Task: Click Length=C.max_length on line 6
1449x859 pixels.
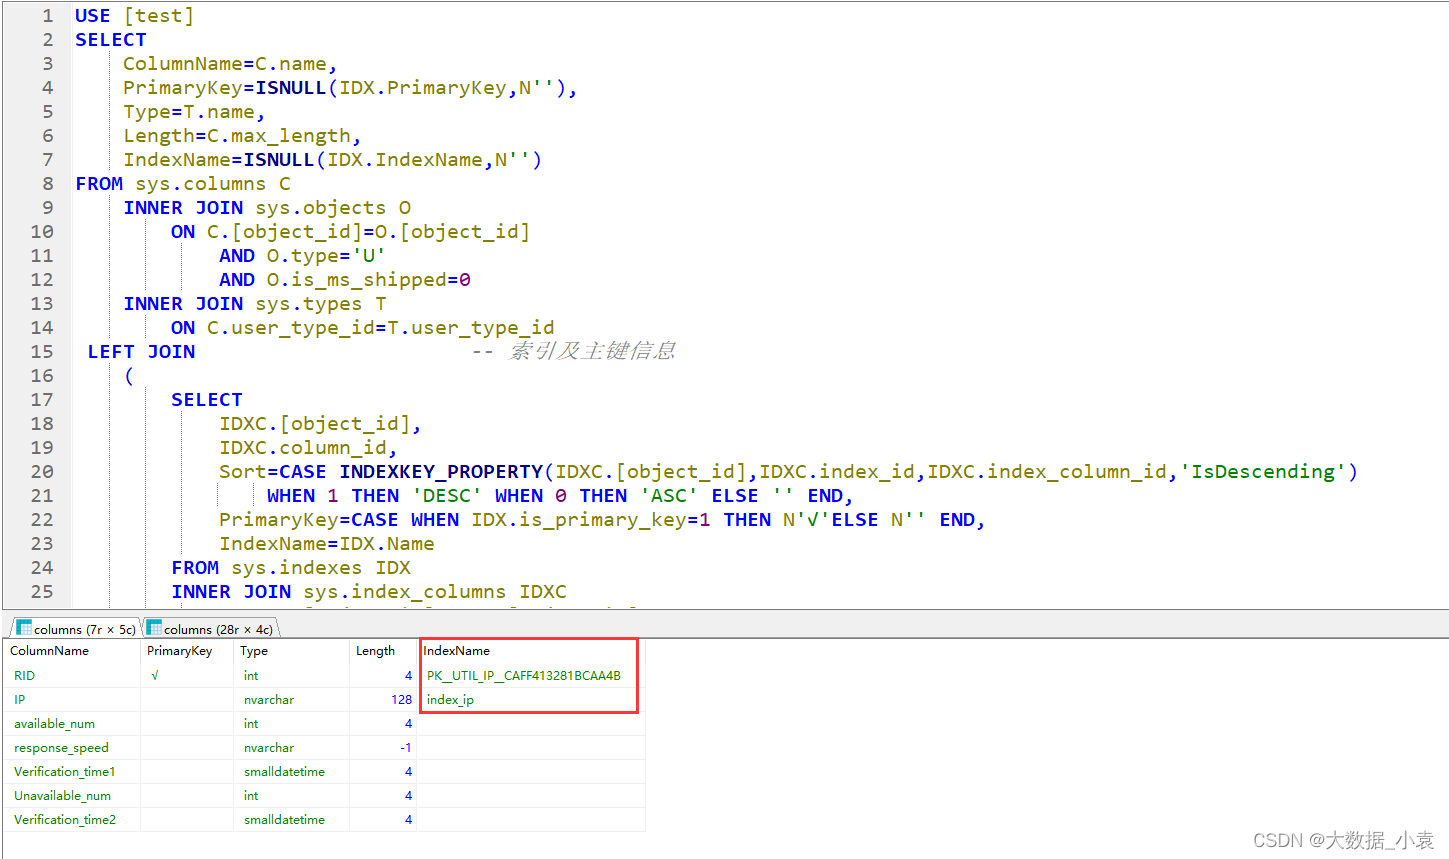Action: (242, 136)
